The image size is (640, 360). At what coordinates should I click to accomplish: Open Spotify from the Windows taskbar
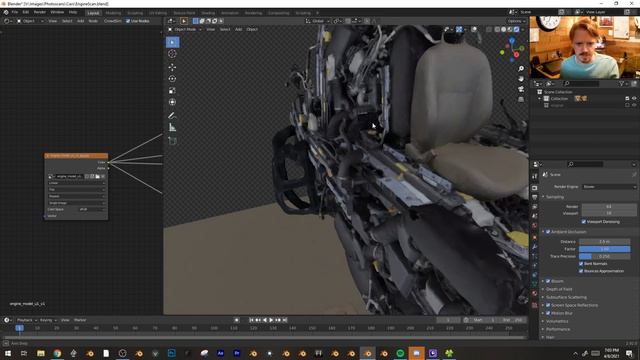(x=400, y=353)
